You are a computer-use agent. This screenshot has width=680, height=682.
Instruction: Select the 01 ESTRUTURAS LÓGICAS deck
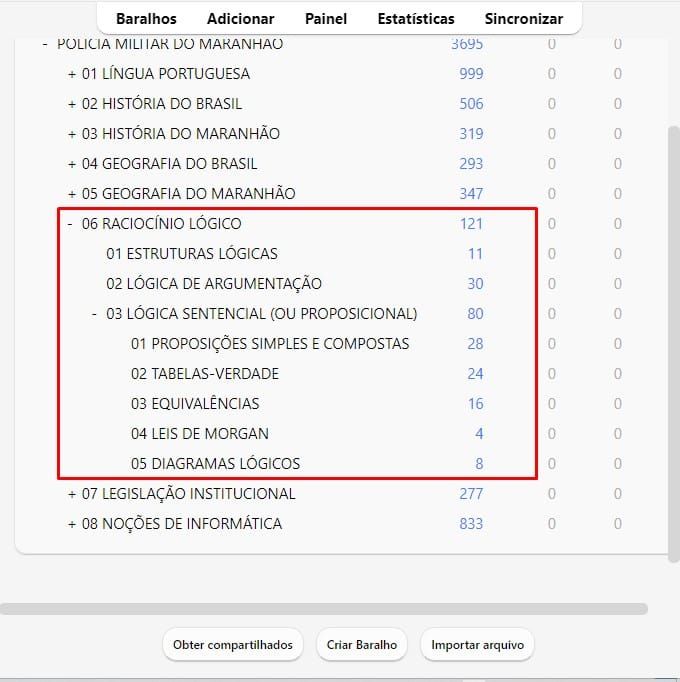click(191, 254)
